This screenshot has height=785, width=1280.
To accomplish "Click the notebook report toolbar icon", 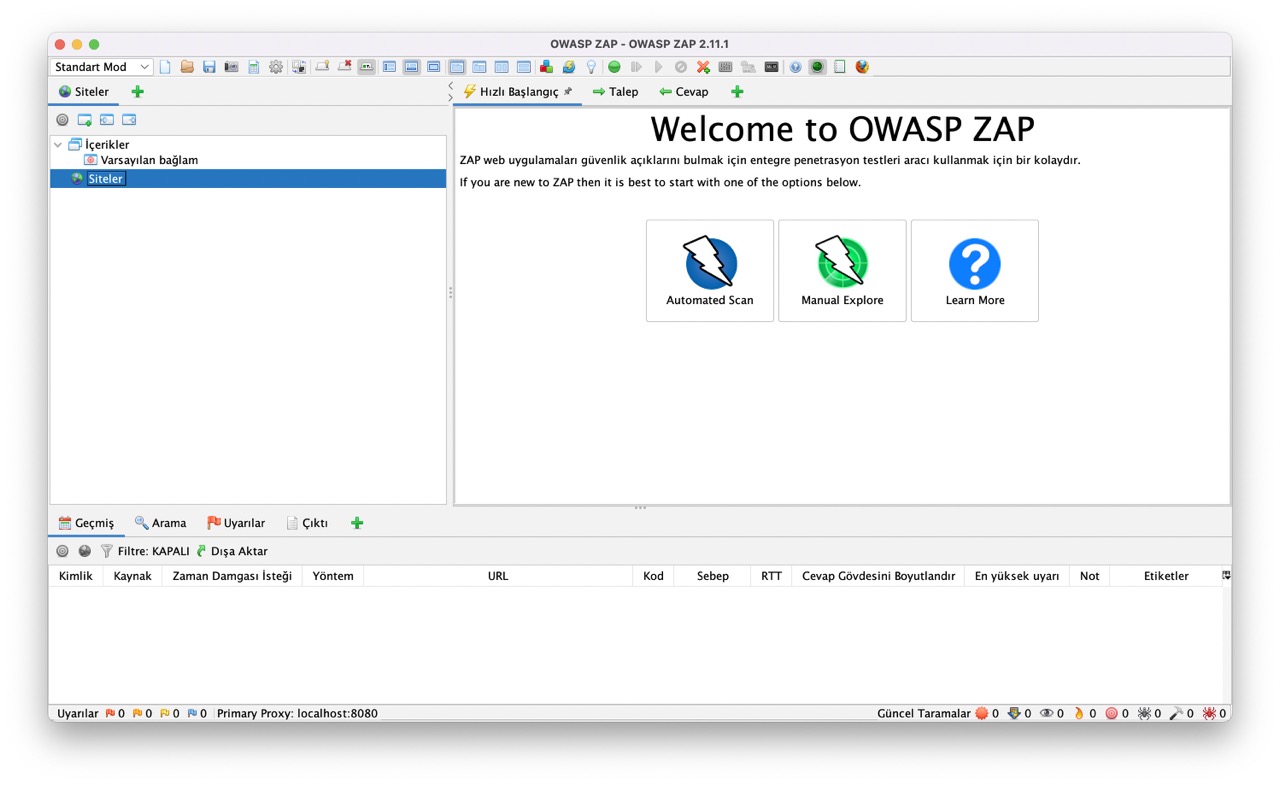I will coord(840,67).
